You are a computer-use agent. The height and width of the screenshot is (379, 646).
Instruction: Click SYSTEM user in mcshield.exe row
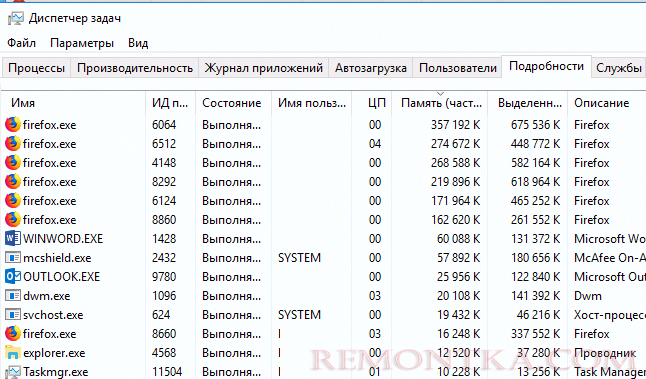(299, 257)
